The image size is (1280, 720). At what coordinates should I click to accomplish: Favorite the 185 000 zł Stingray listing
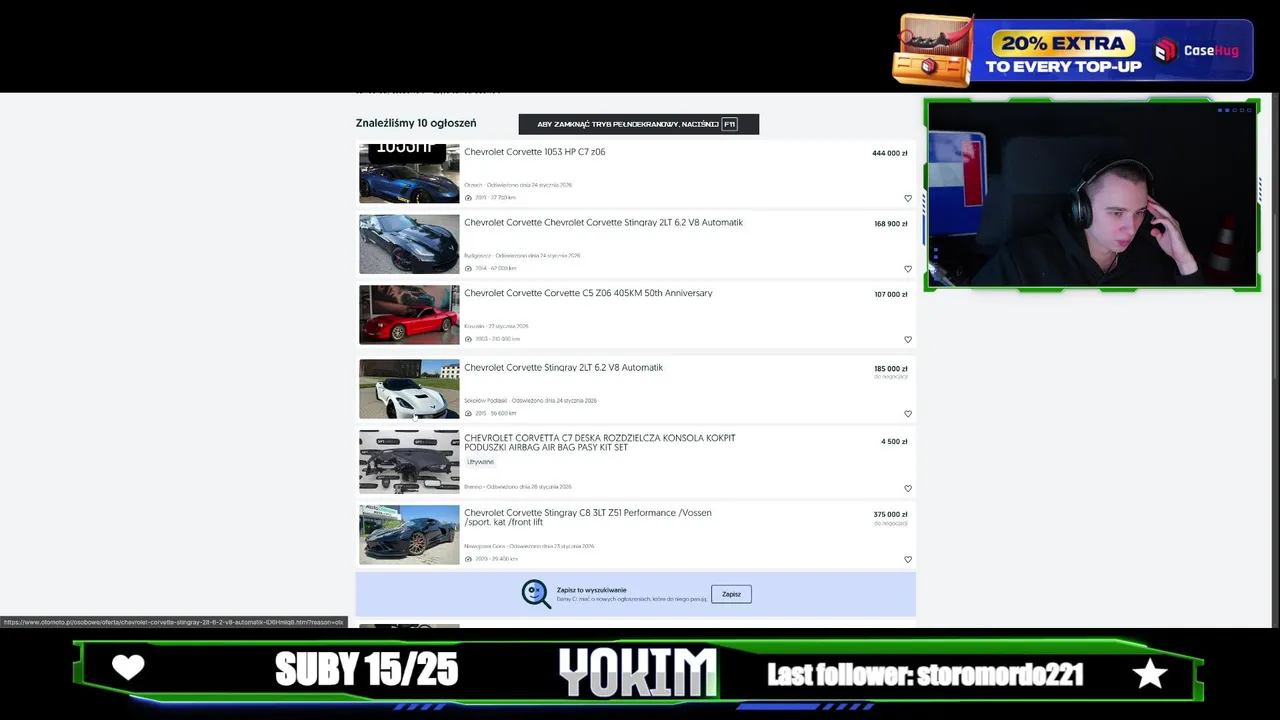click(908, 414)
